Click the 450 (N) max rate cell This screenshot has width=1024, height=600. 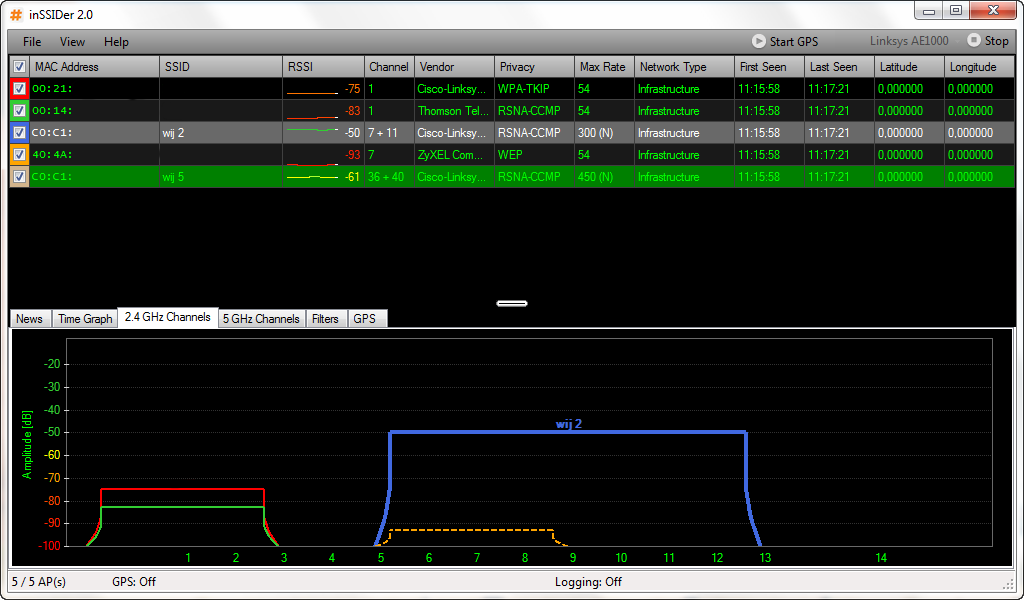[605, 177]
